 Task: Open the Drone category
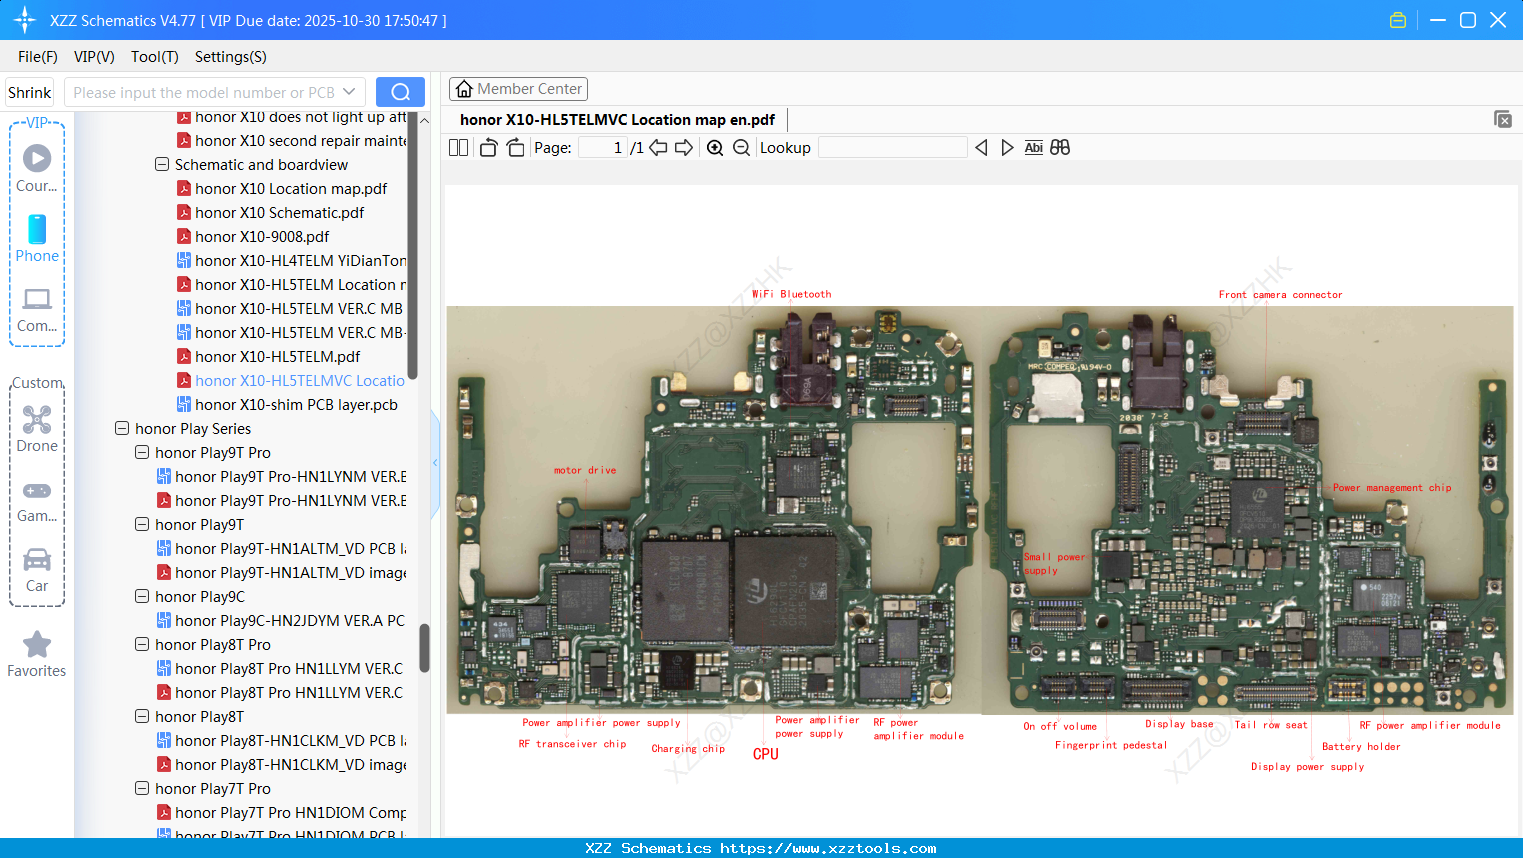(x=37, y=429)
